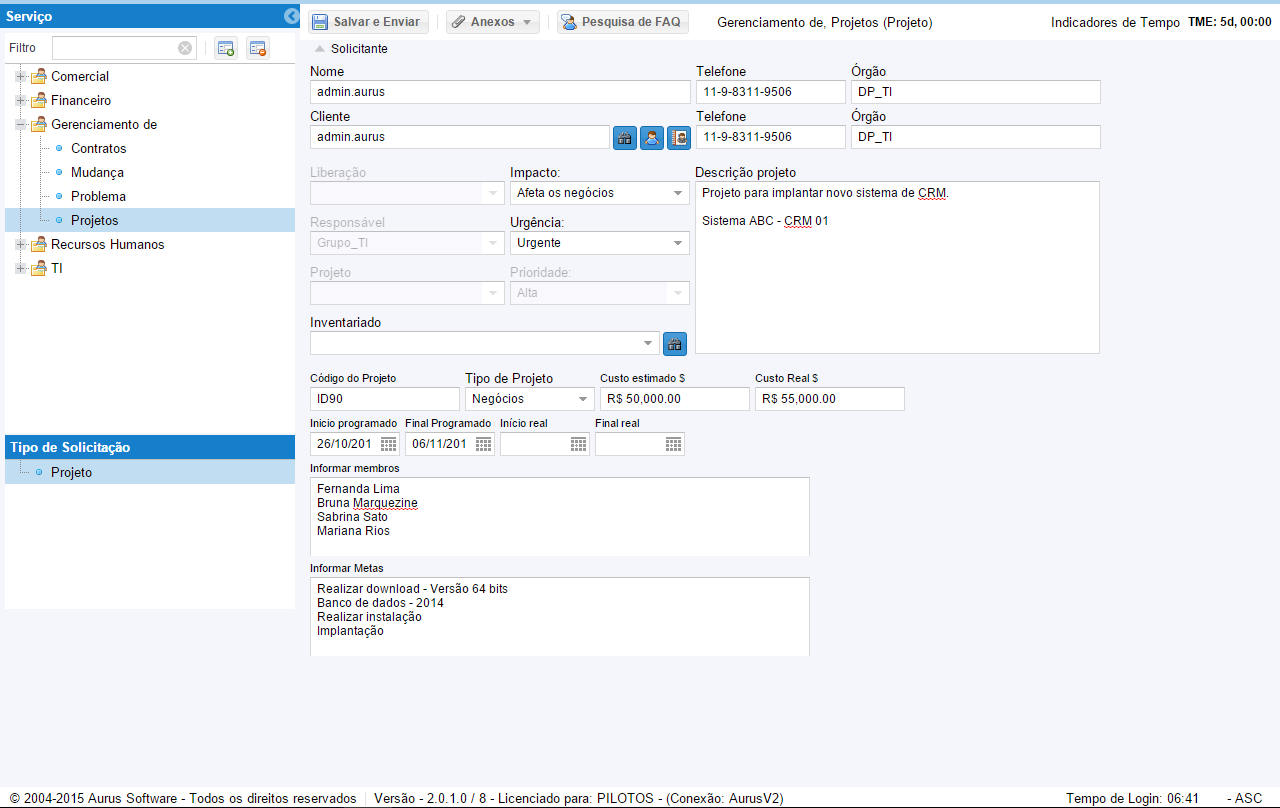Click the Custo estimado $ field
Image resolution: width=1280 pixels, height=808 pixels.
(675, 399)
